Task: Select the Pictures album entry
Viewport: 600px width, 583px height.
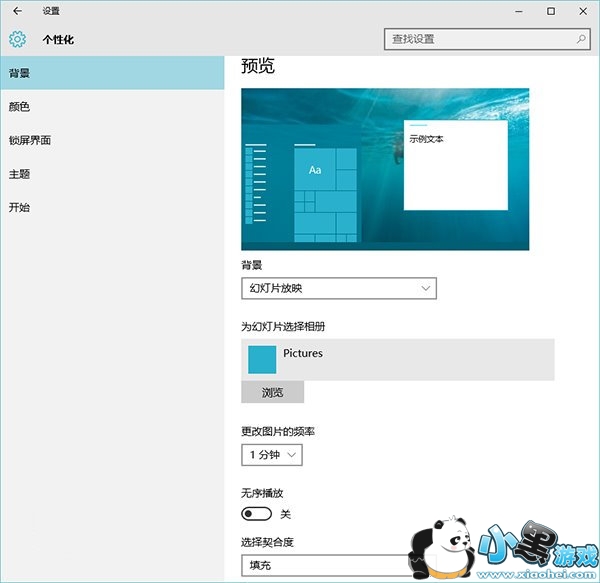Action: [x=398, y=360]
